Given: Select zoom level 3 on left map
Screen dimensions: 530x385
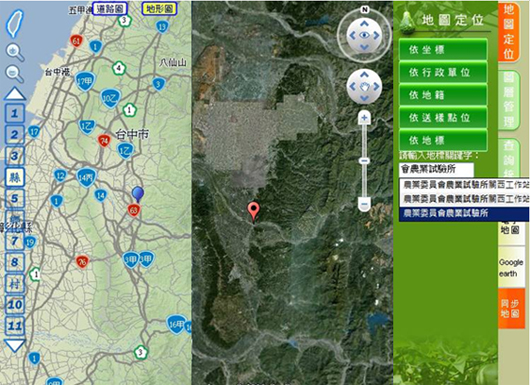Looking at the screenshot, I should coord(15,156).
